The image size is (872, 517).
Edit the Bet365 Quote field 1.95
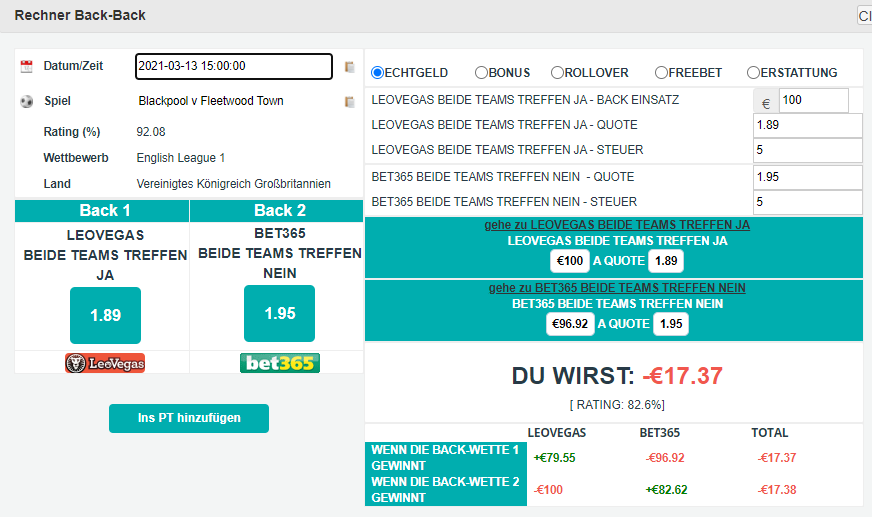coord(807,177)
